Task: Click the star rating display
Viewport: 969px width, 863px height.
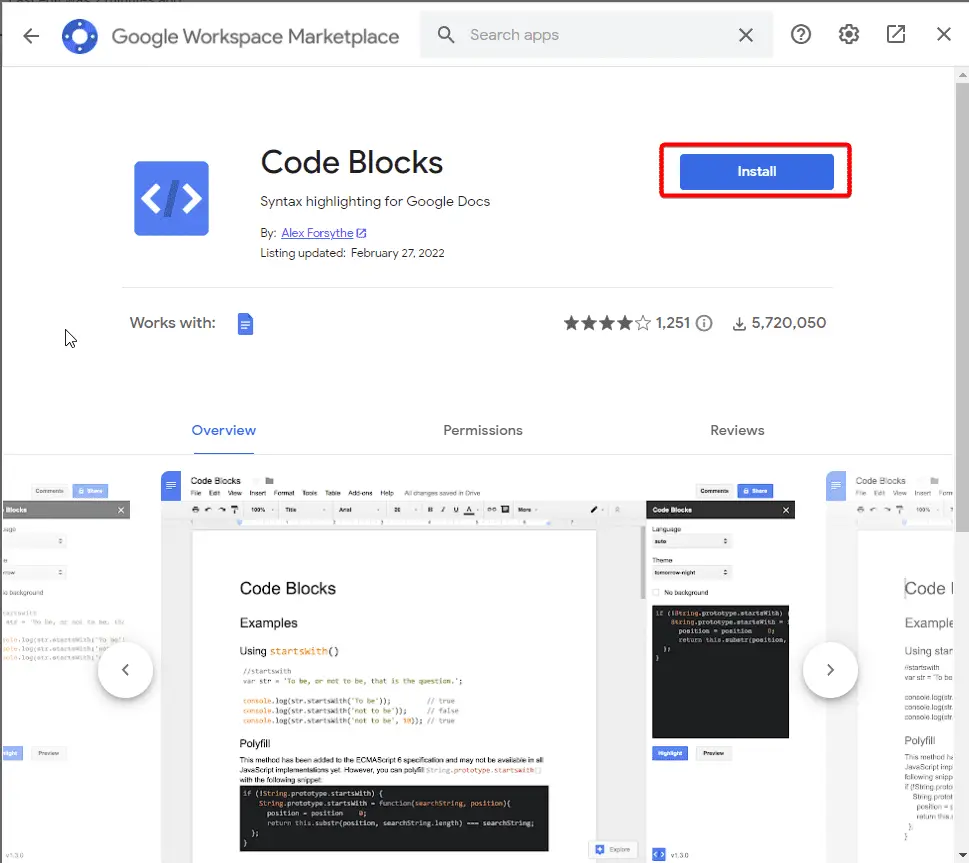Action: (607, 323)
